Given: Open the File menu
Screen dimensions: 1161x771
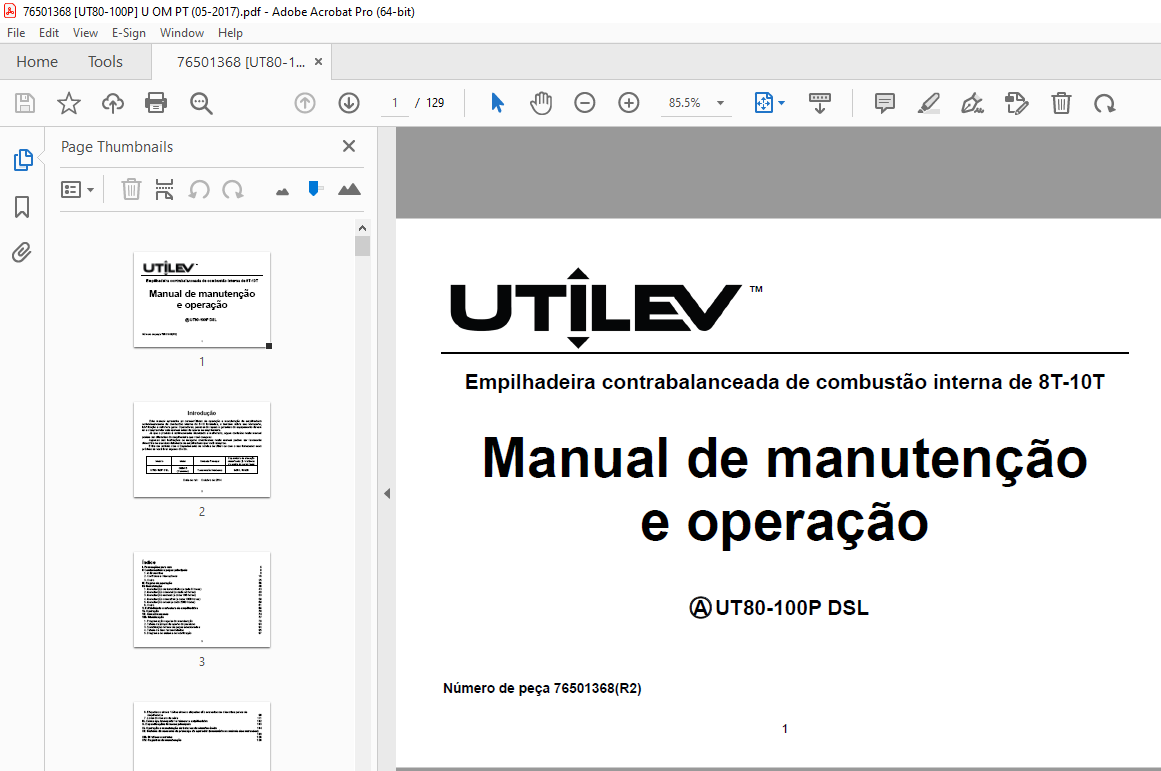Looking at the screenshot, I should (16, 33).
